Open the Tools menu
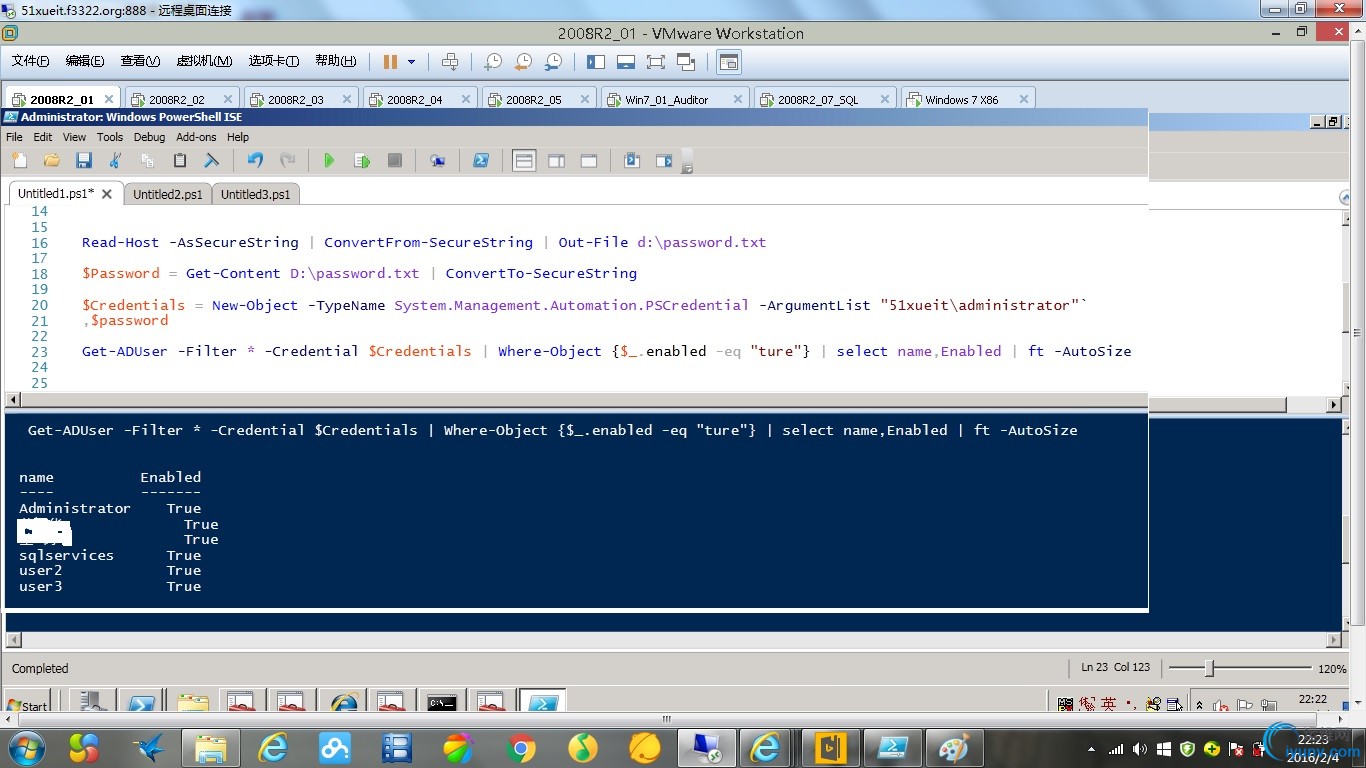 coord(110,137)
